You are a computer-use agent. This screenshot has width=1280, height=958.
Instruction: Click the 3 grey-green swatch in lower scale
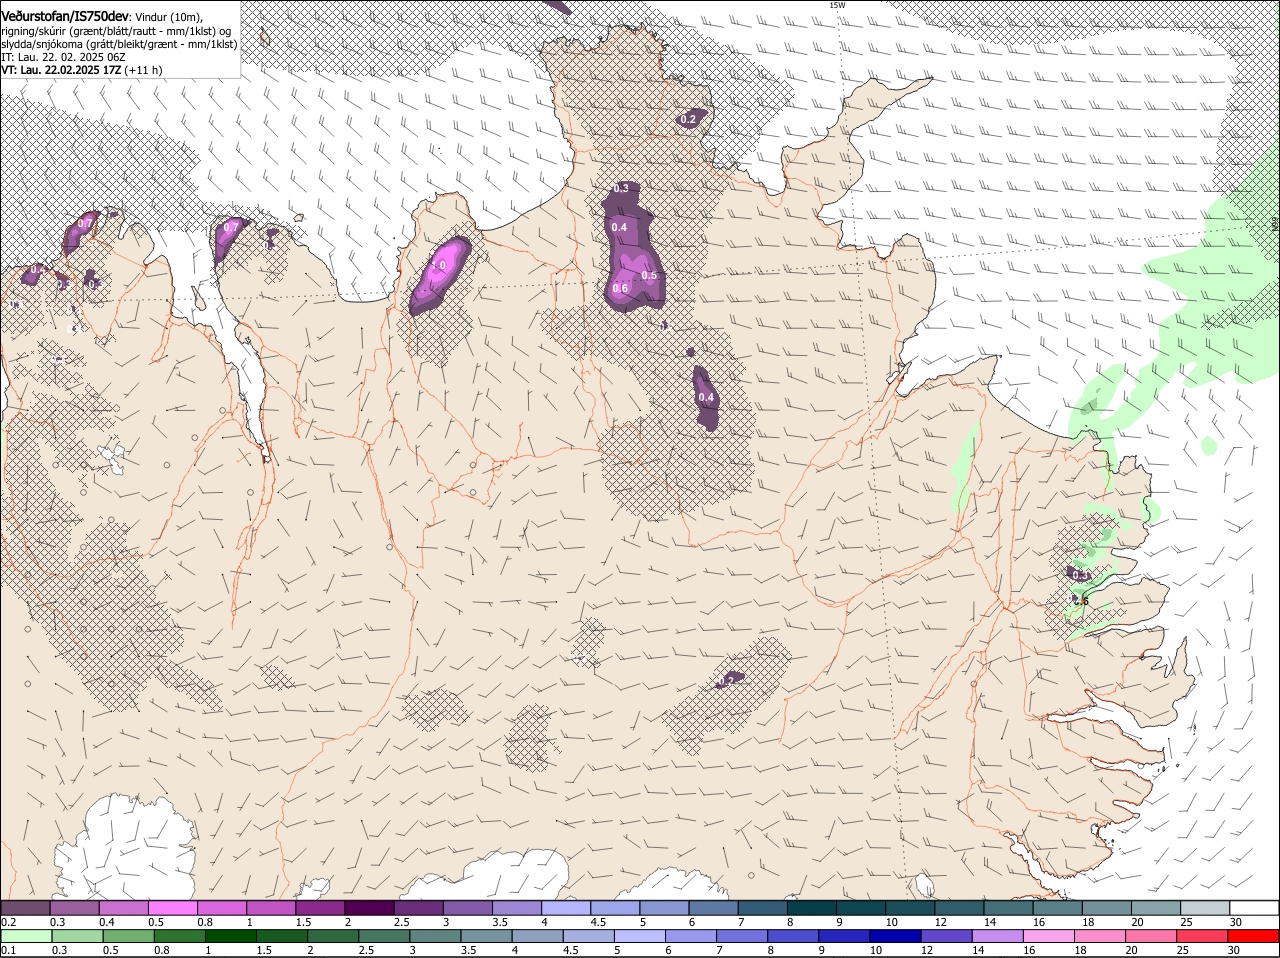(x=434, y=936)
